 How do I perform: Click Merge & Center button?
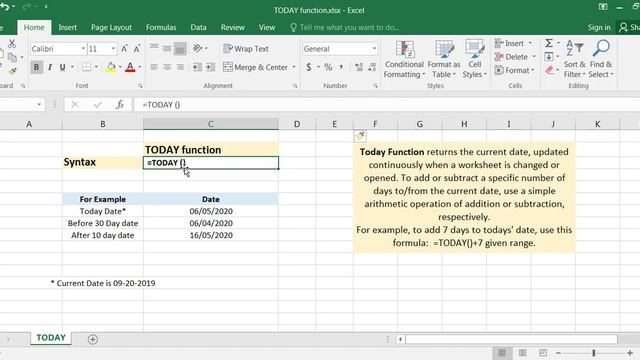[x=256, y=67]
